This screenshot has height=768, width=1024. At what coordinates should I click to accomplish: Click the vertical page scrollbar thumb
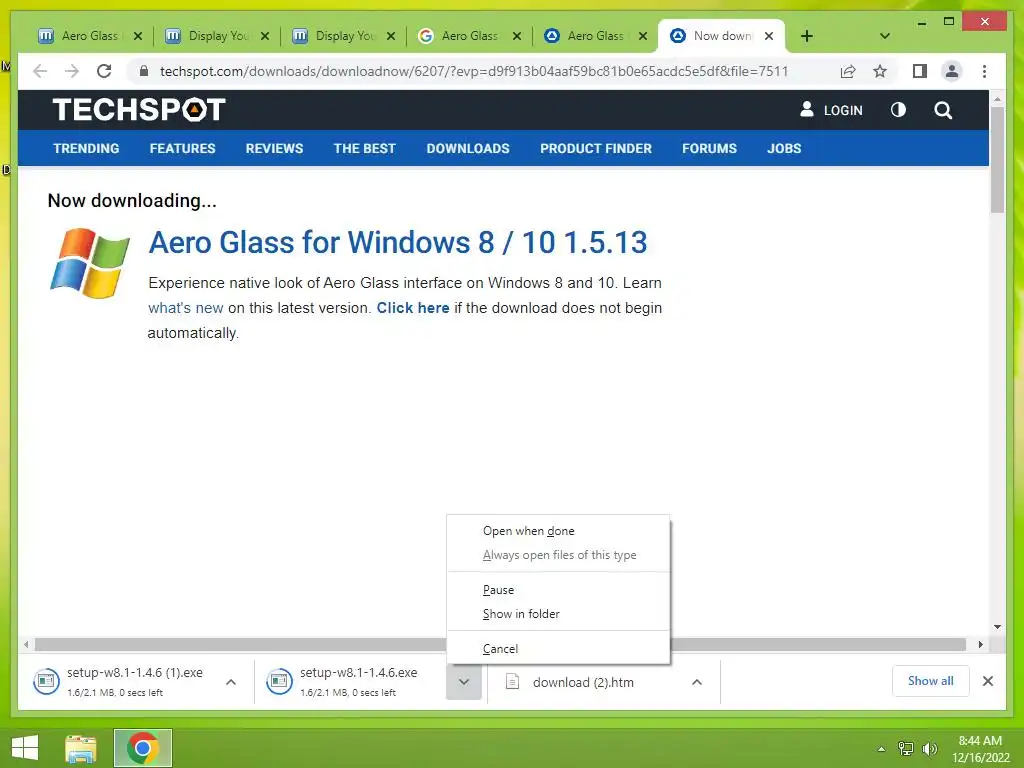[997, 160]
